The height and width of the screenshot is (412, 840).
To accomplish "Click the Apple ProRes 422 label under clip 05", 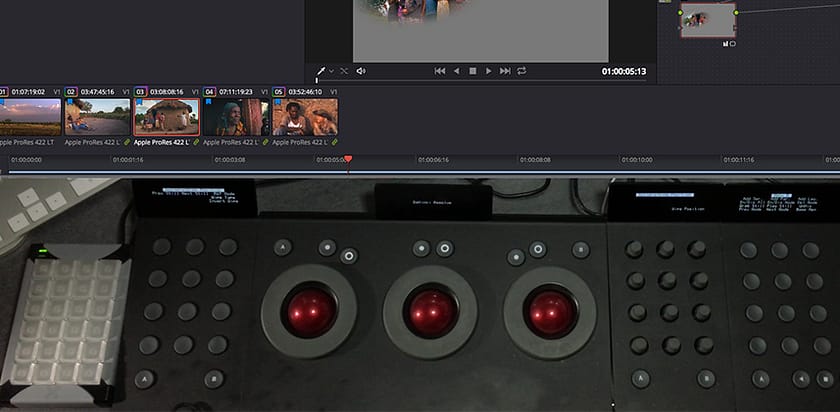I will (x=301, y=143).
